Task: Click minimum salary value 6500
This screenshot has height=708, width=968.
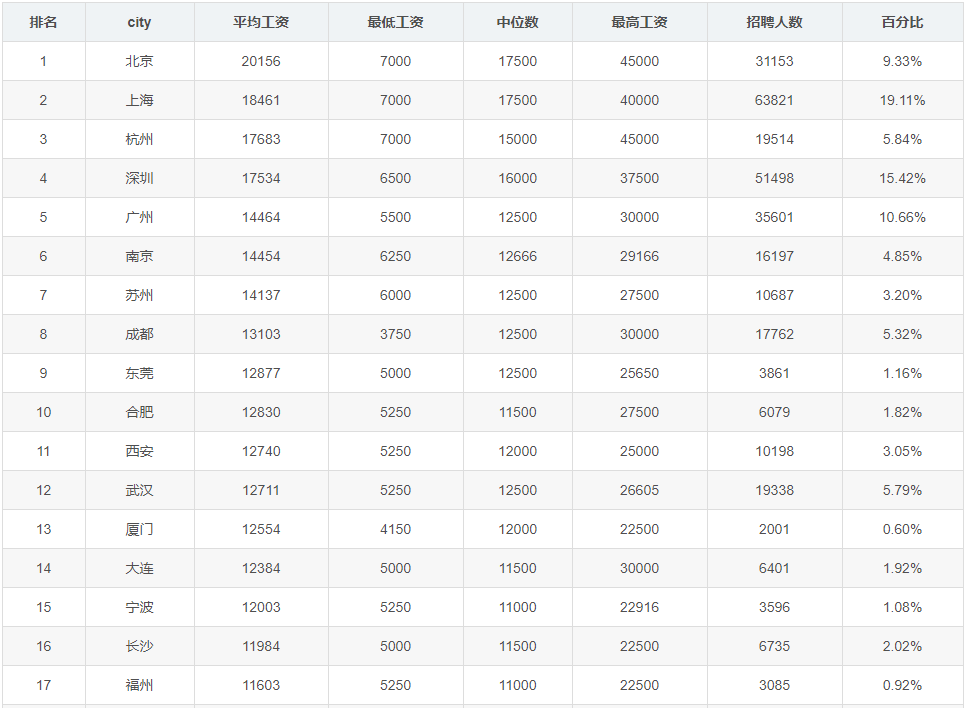Action: [x=395, y=178]
